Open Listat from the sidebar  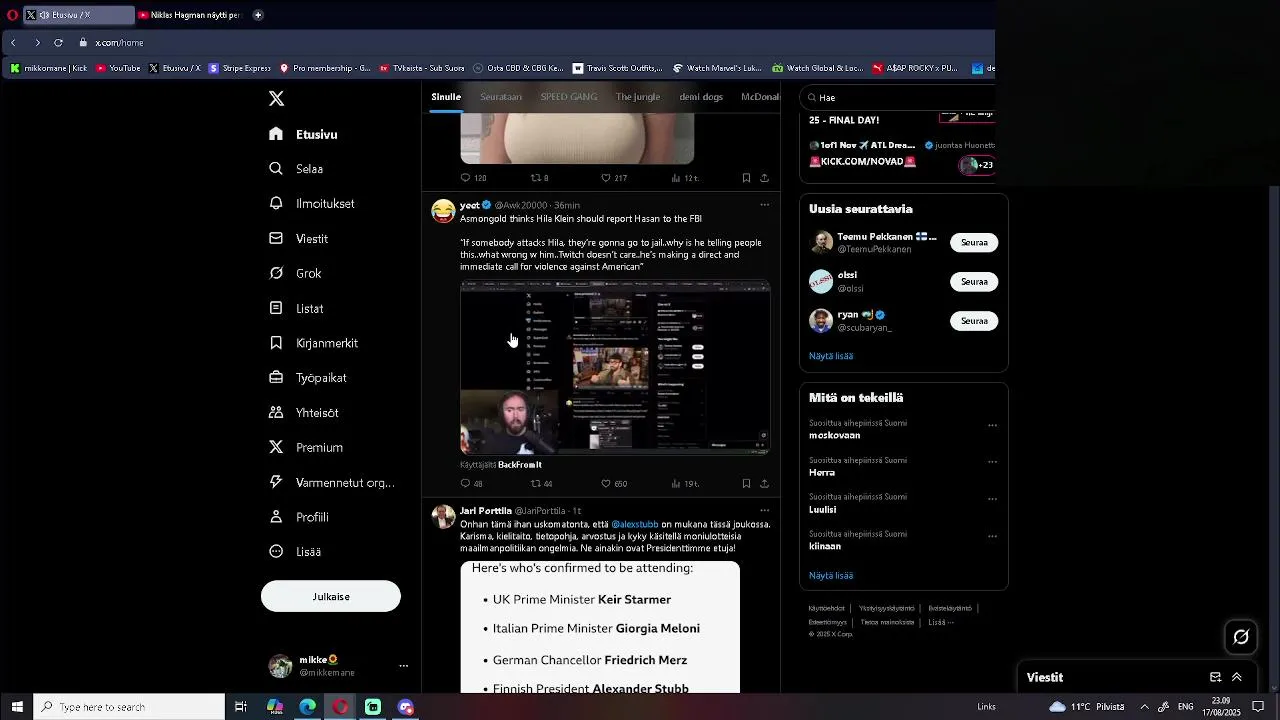tap(297, 308)
